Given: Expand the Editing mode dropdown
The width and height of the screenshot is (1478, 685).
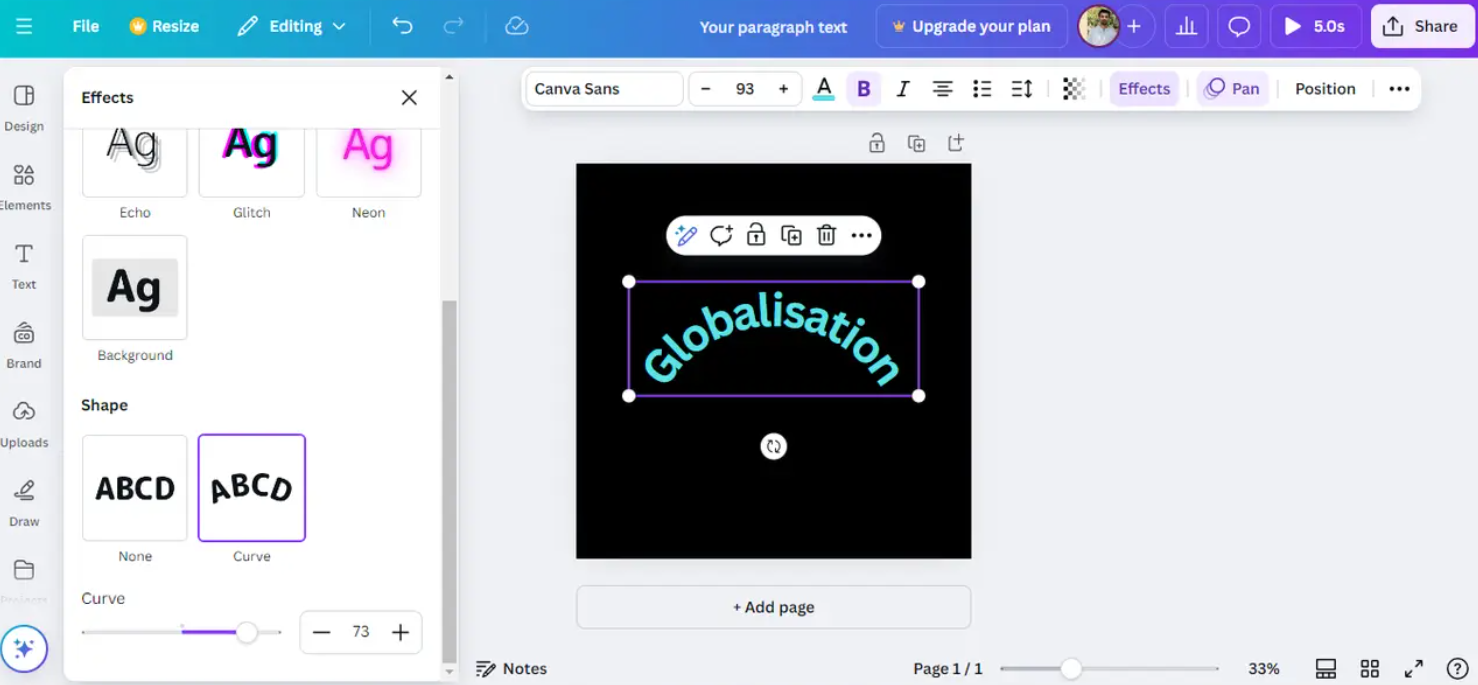Looking at the screenshot, I should click(x=291, y=27).
